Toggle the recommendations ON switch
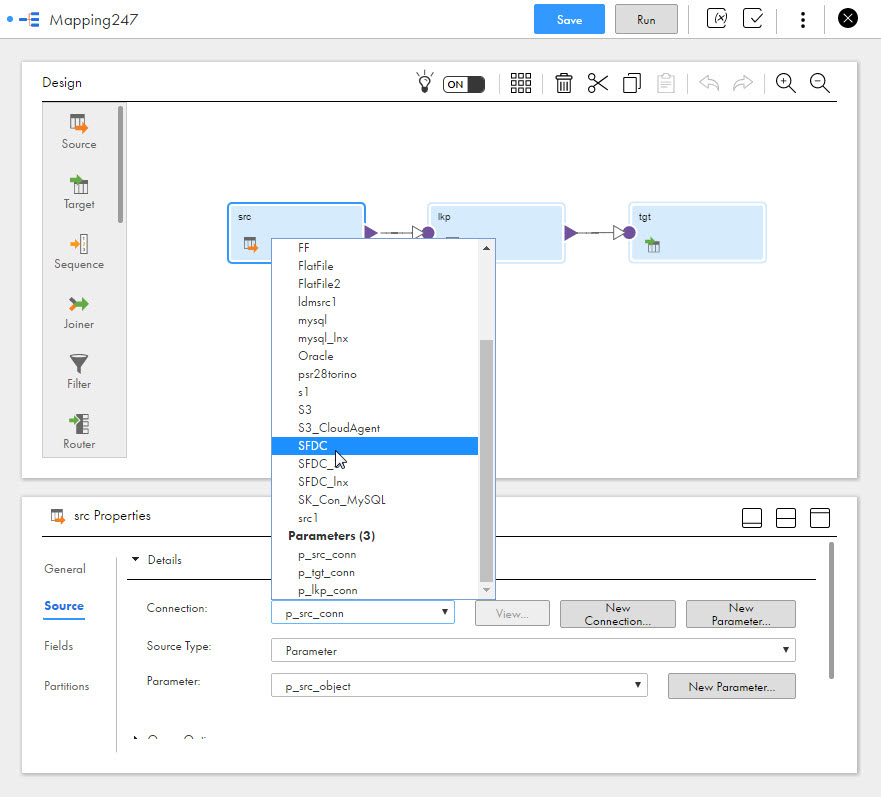Viewport: 881px width, 797px height. [x=464, y=84]
